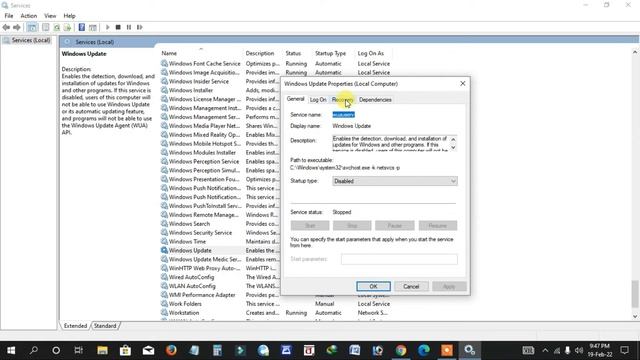Open the View menu
The height and width of the screenshot is (360, 640).
(50, 16)
